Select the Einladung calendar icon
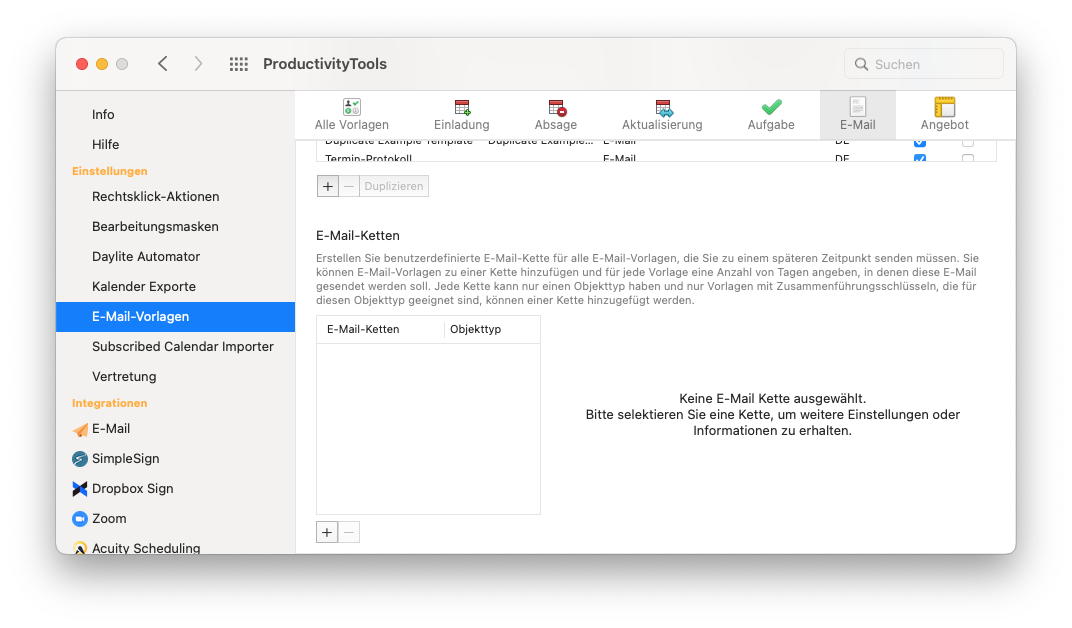Viewport: 1072px width, 628px height. coord(462,107)
